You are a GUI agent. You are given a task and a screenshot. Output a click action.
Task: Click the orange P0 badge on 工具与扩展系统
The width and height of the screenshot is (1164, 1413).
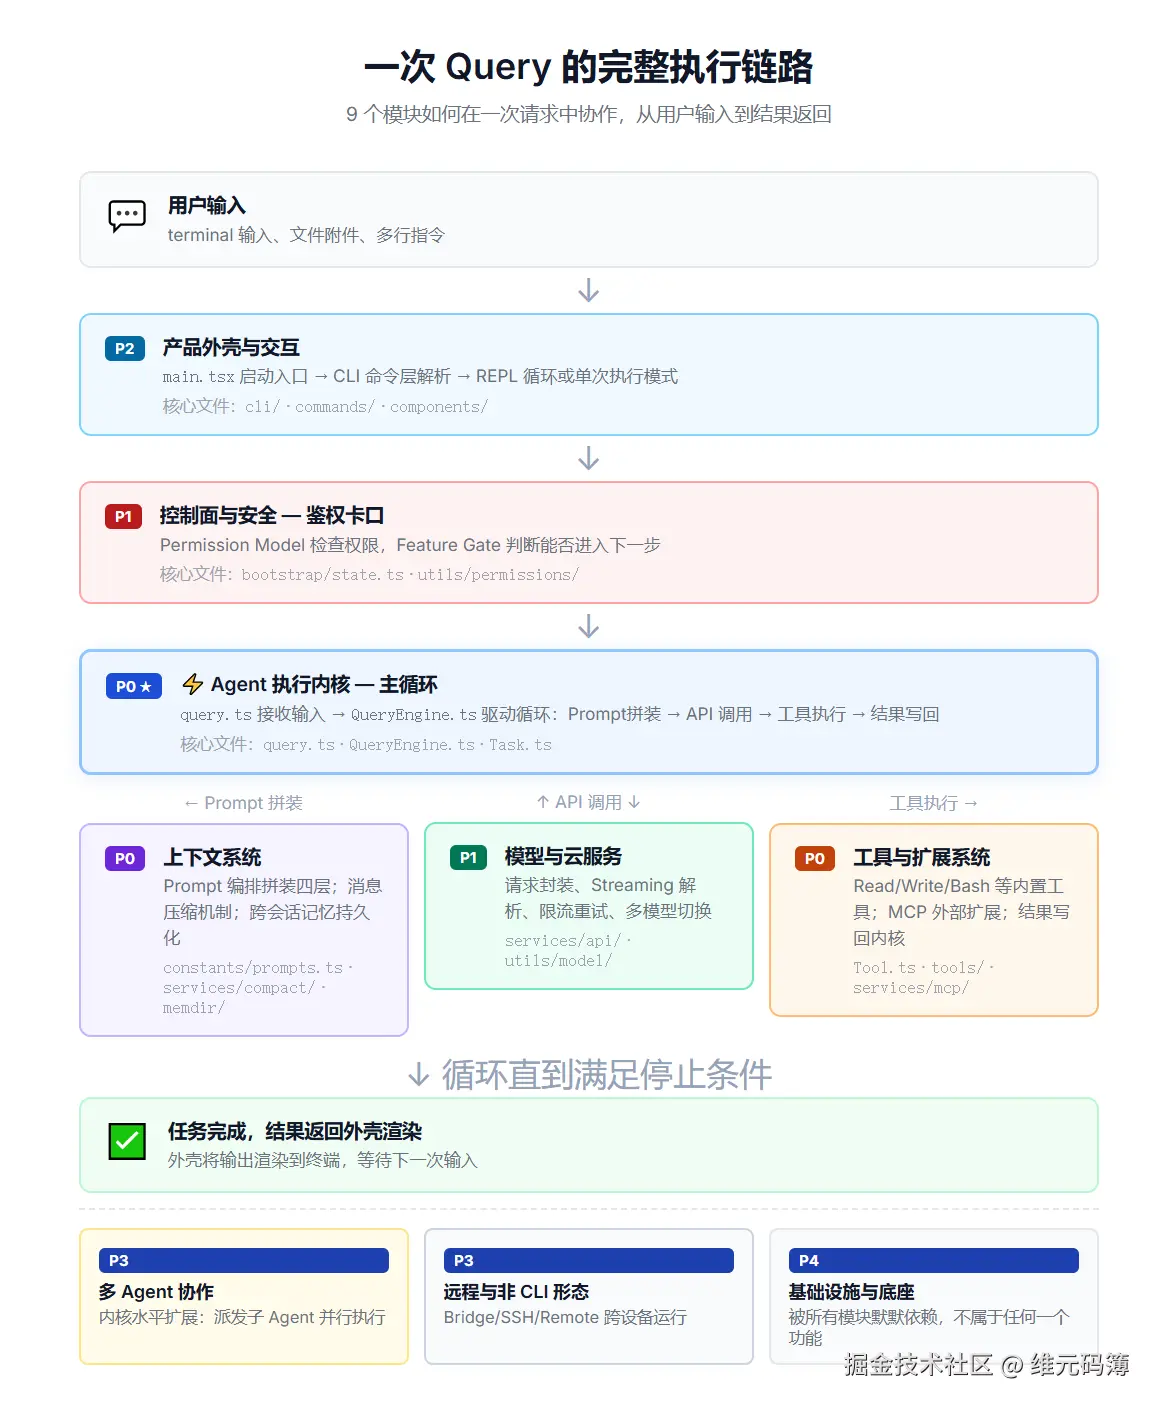[813, 858]
